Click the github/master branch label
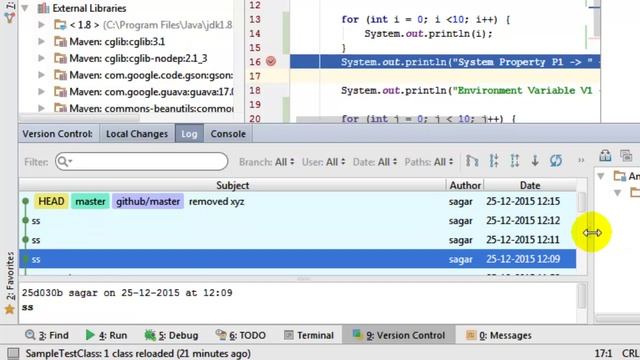The image size is (640, 360). (x=148, y=201)
